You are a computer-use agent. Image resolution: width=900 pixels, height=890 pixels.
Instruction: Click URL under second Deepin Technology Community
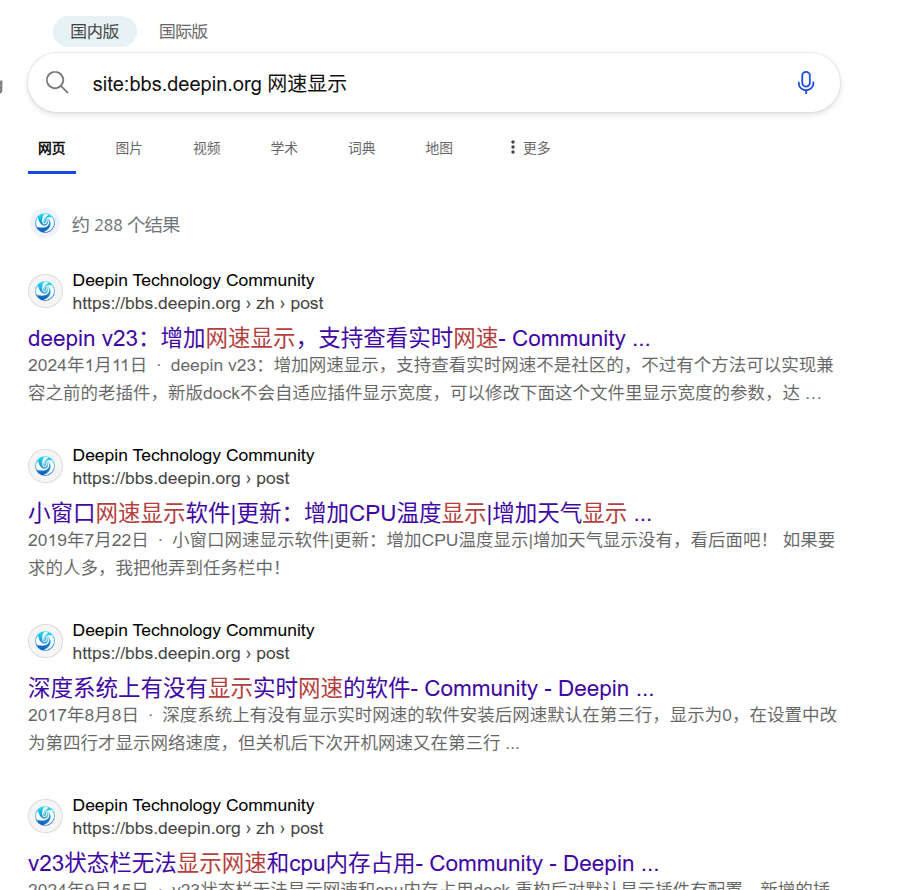click(x=181, y=479)
